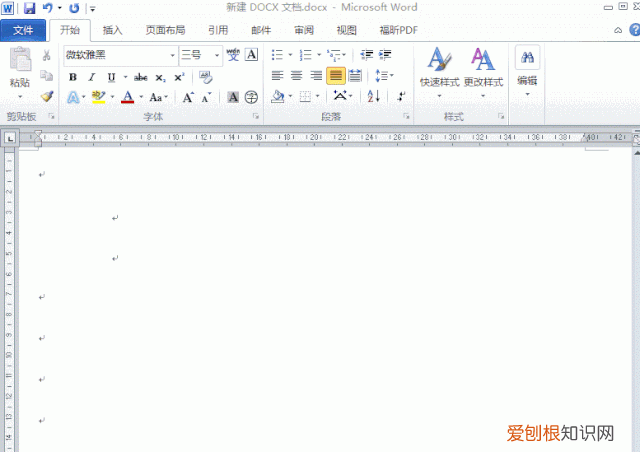Click the Decrease Indent icon
This screenshot has width=640, height=452.
tap(367, 55)
